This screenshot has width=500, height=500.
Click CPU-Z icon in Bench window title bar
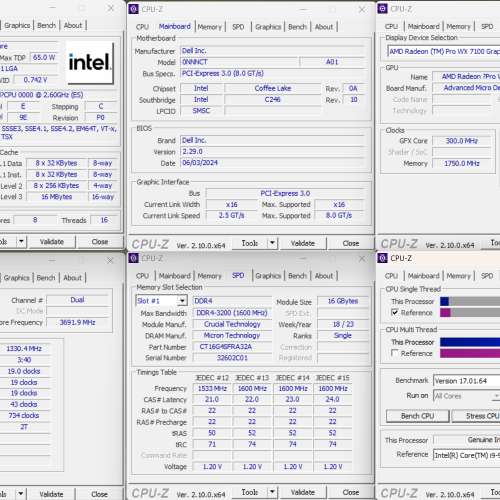coord(382,258)
